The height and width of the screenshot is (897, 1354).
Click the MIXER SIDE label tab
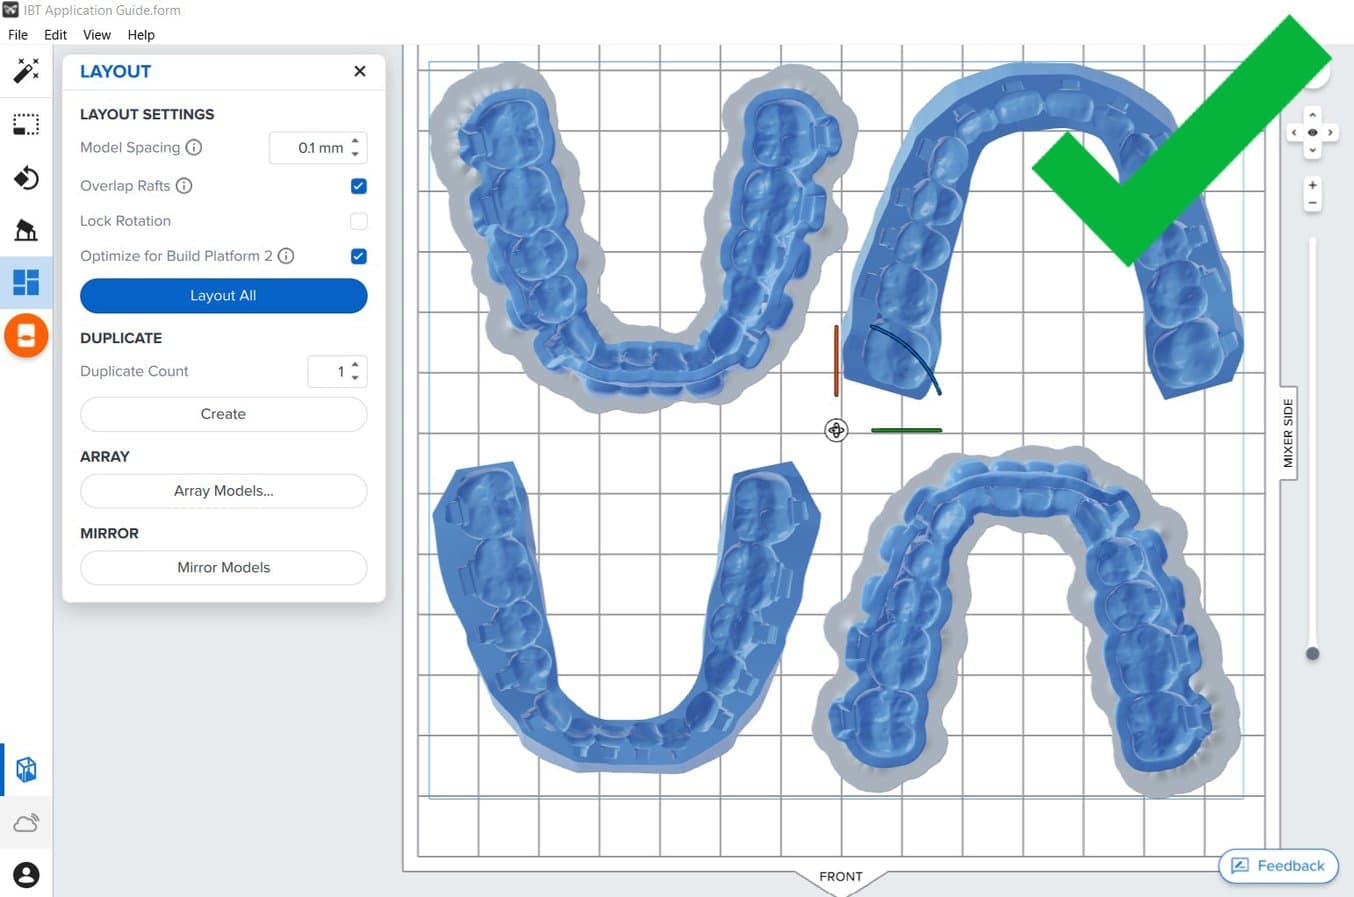click(x=1288, y=433)
